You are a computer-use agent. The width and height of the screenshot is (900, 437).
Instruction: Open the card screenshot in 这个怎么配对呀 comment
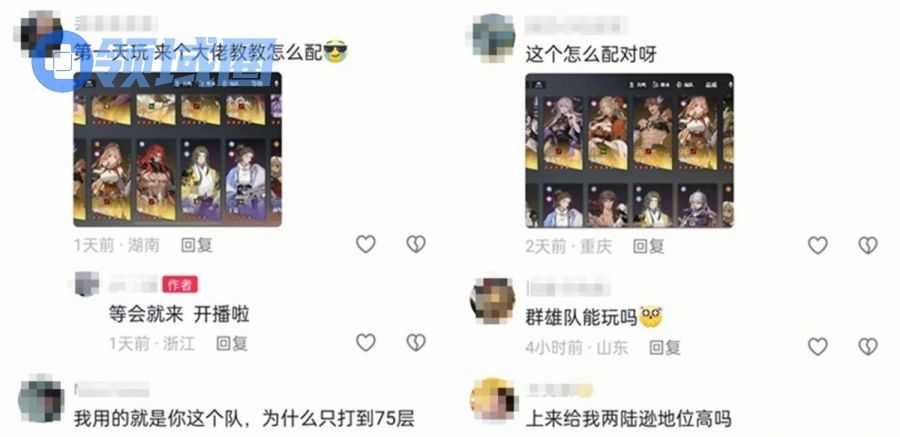pyautogui.click(x=630, y=150)
